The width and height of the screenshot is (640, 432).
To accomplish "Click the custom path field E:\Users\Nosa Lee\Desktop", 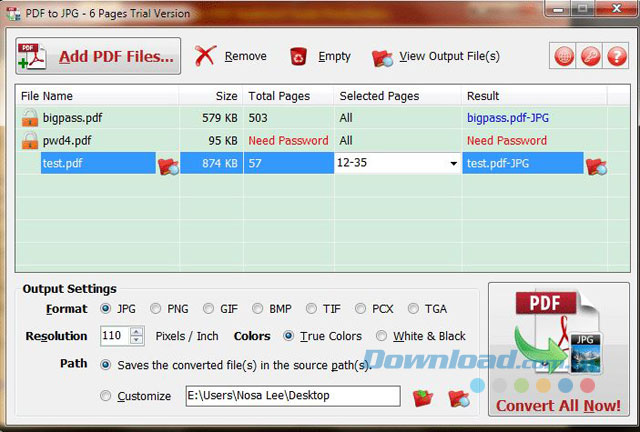I will (293, 396).
